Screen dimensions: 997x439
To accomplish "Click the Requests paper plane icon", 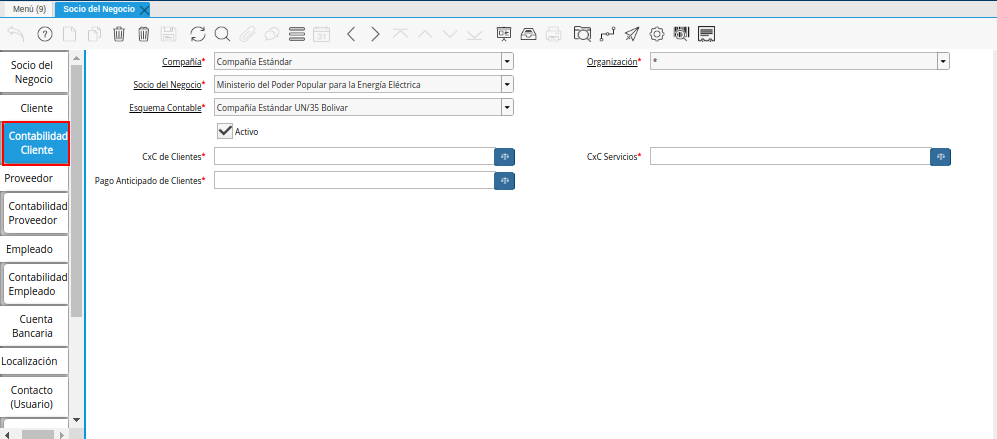I will (x=631, y=34).
